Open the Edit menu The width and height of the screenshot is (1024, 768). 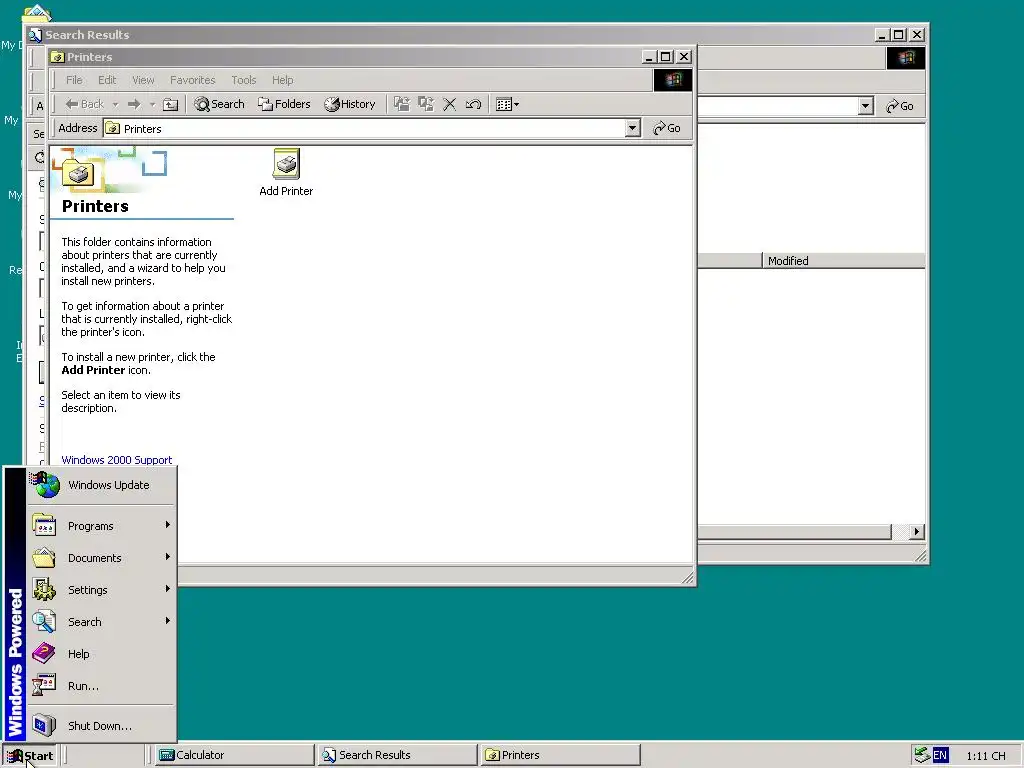(x=107, y=80)
